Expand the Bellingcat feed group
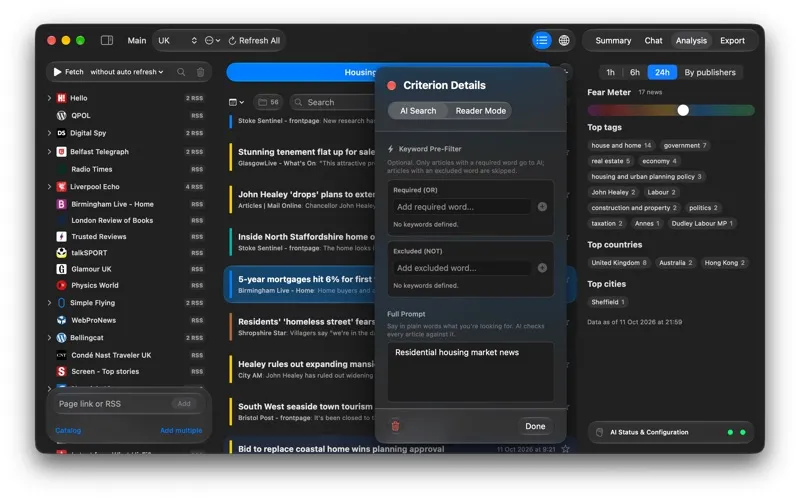 [49, 338]
